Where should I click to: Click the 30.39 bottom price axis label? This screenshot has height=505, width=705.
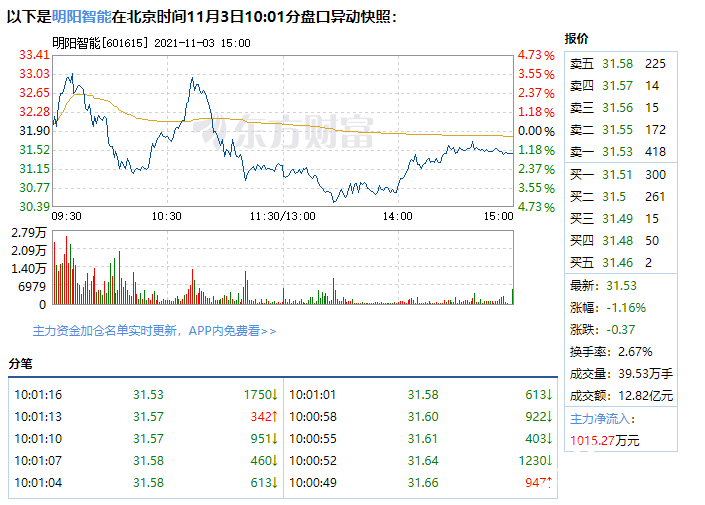(34, 207)
